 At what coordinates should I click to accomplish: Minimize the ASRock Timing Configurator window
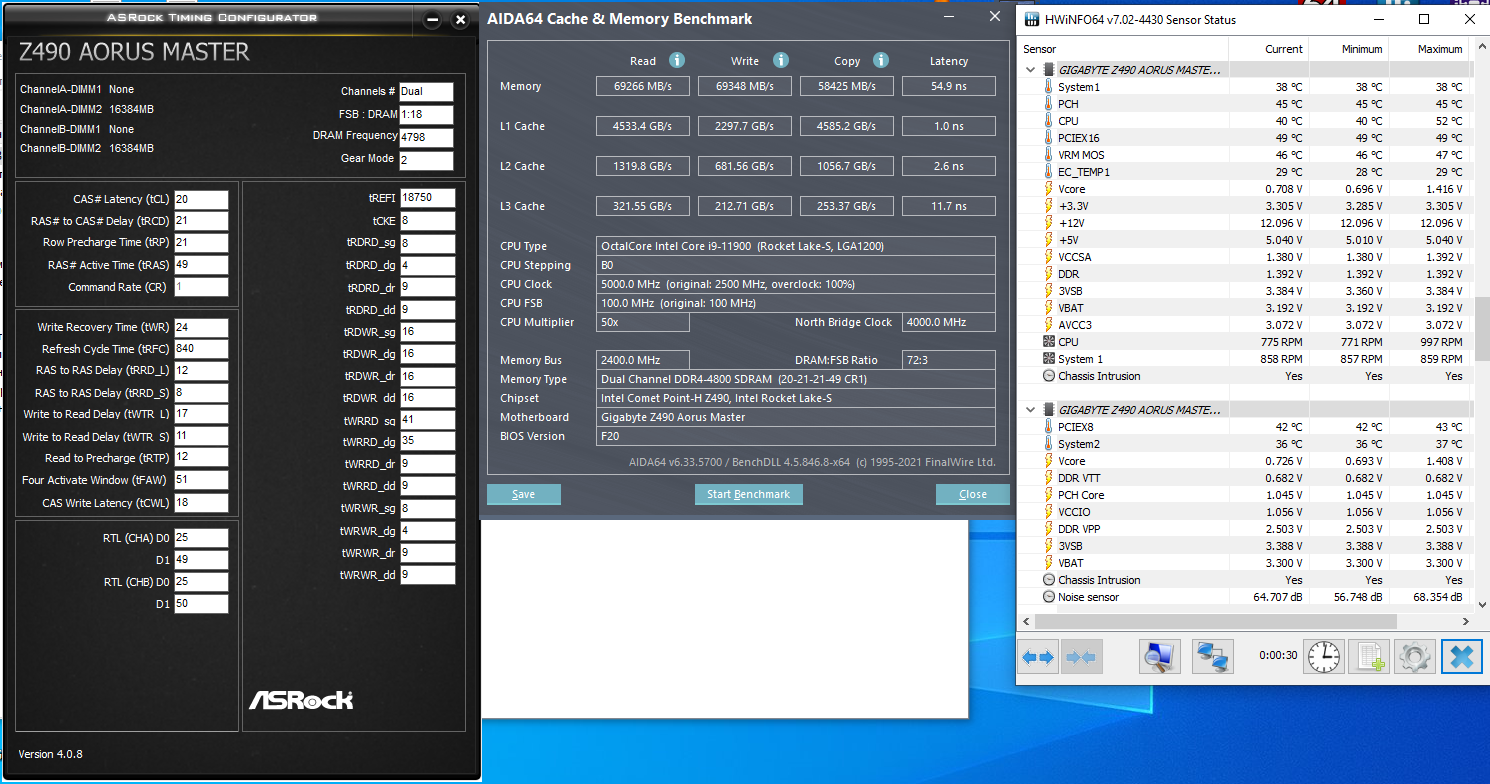tap(432, 20)
